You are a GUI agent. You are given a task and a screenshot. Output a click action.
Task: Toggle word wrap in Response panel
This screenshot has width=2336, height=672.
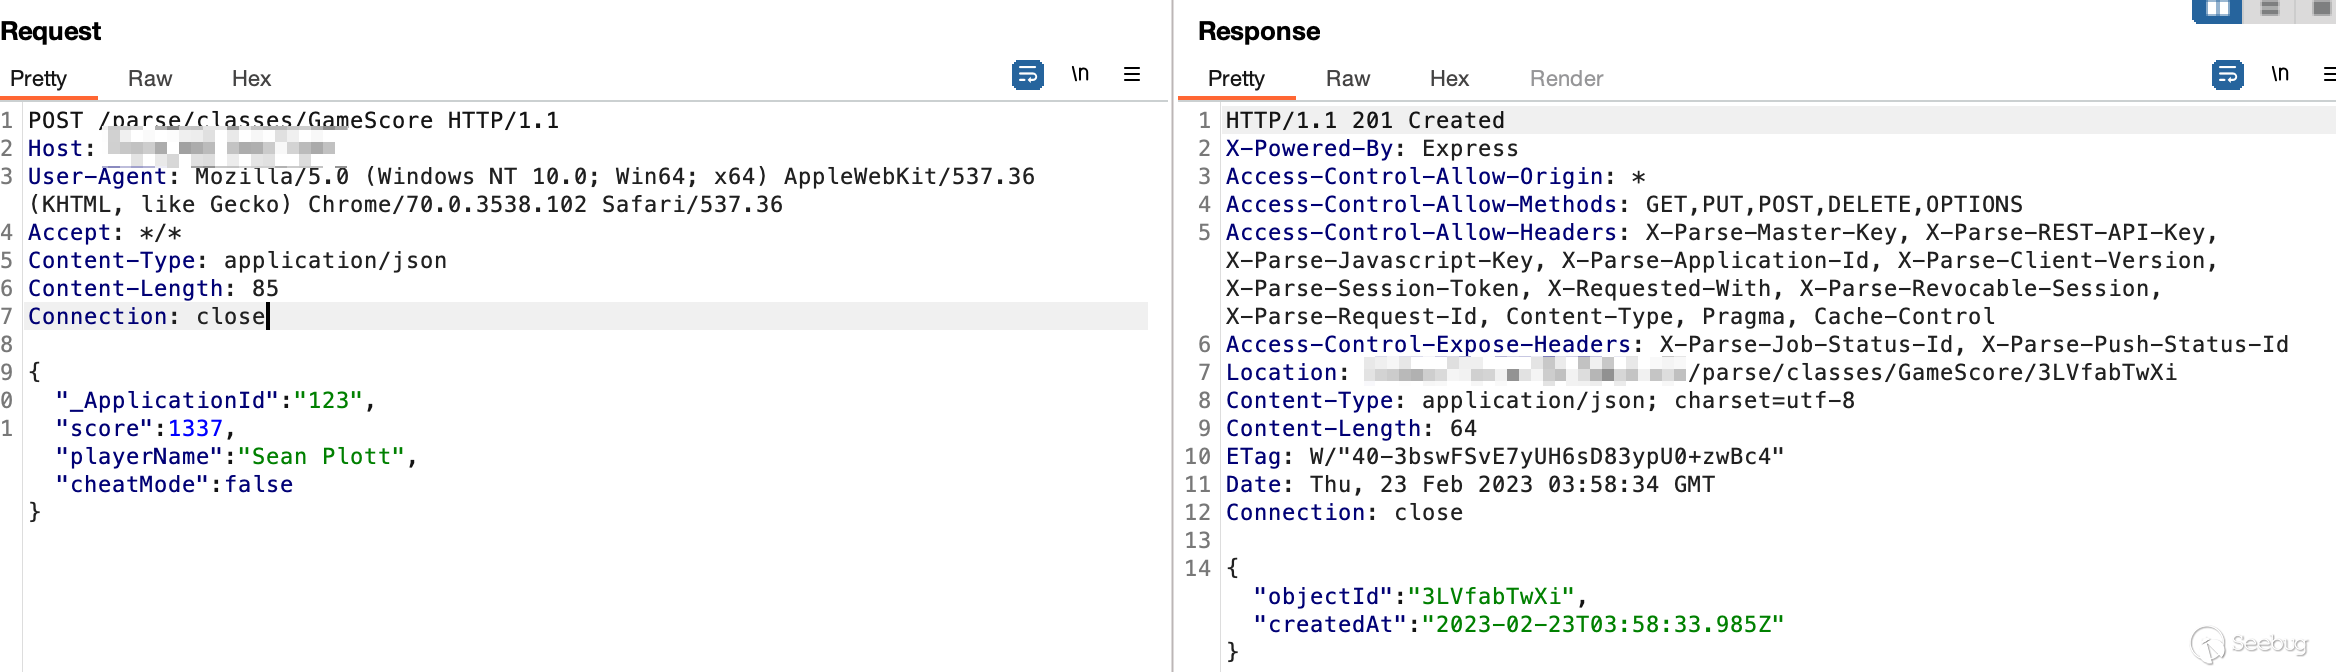tap(2227, 75)
